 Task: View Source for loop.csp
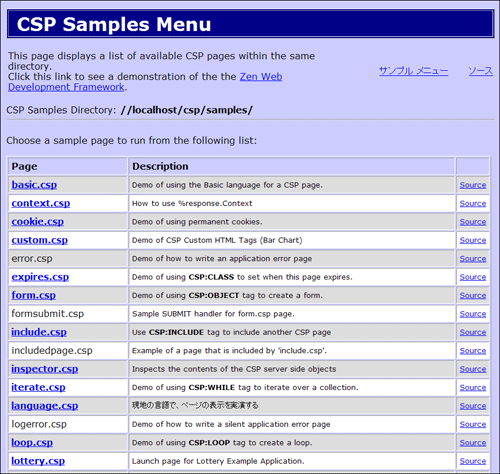point(473,443)
